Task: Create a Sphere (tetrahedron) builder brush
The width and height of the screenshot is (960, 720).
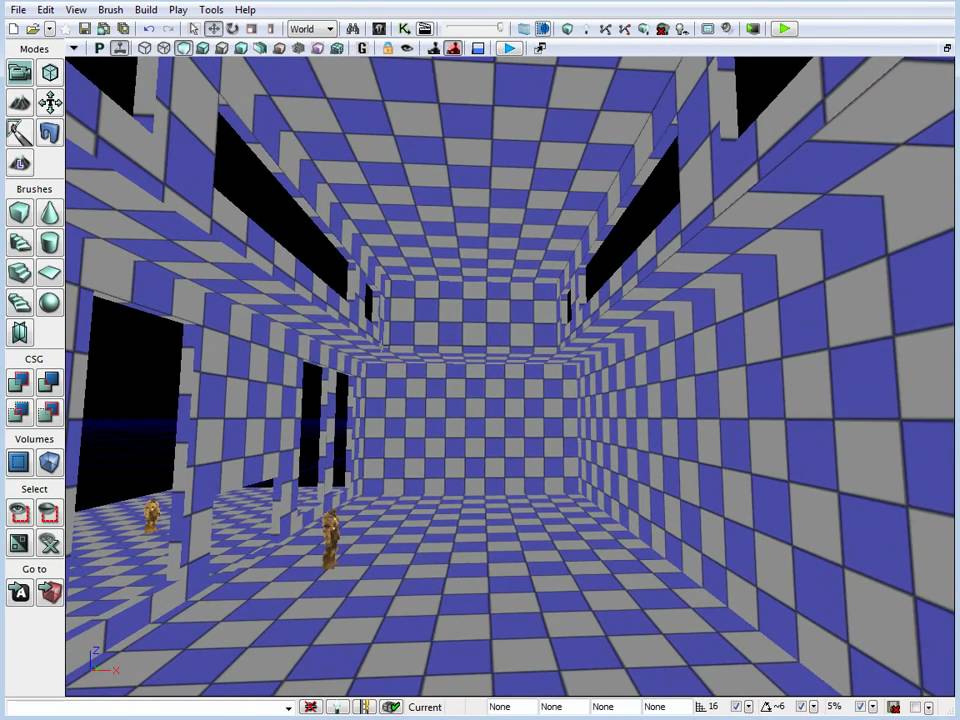Action: tap(50, 303)
